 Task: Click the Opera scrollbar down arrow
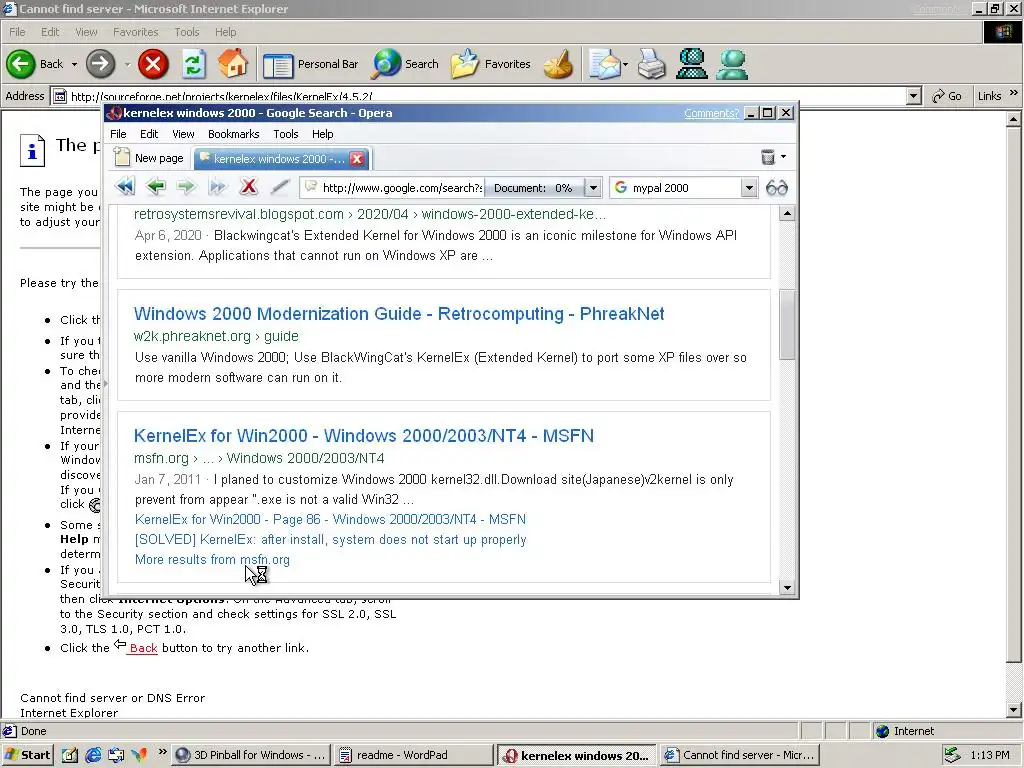(x=787, y=588)
